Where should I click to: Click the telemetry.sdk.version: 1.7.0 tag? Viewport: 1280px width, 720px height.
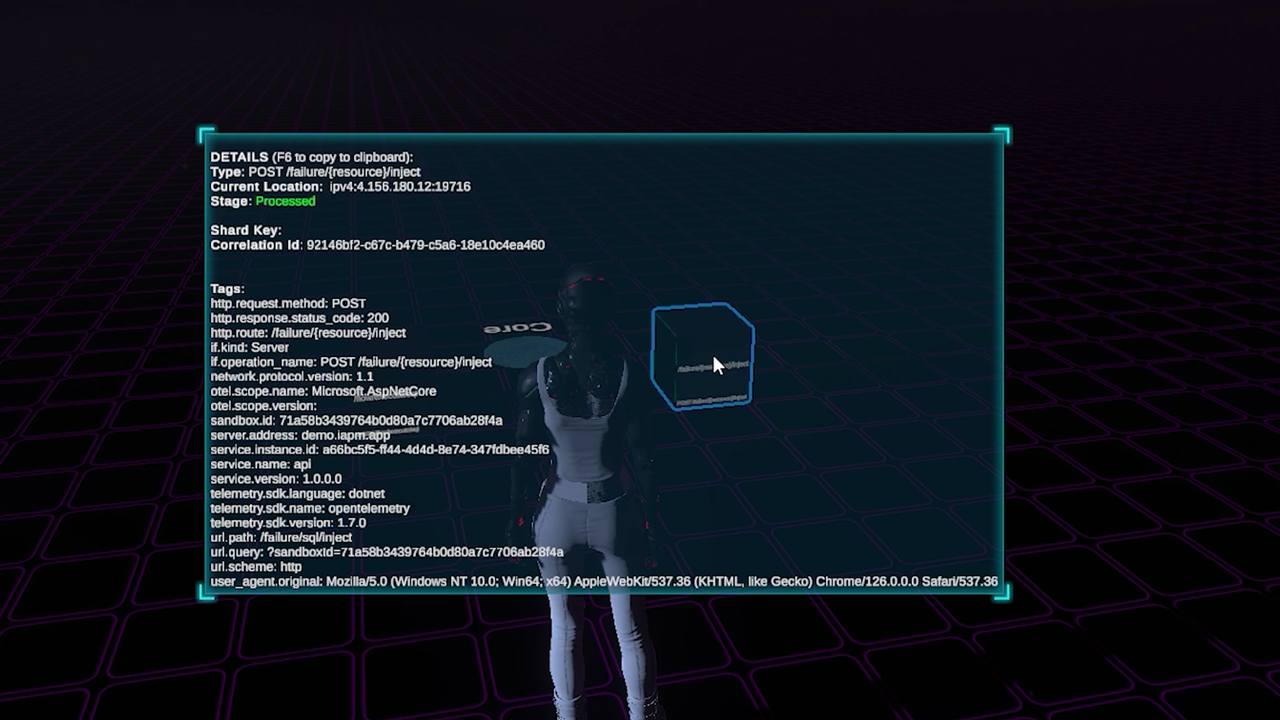coord(288,523)
